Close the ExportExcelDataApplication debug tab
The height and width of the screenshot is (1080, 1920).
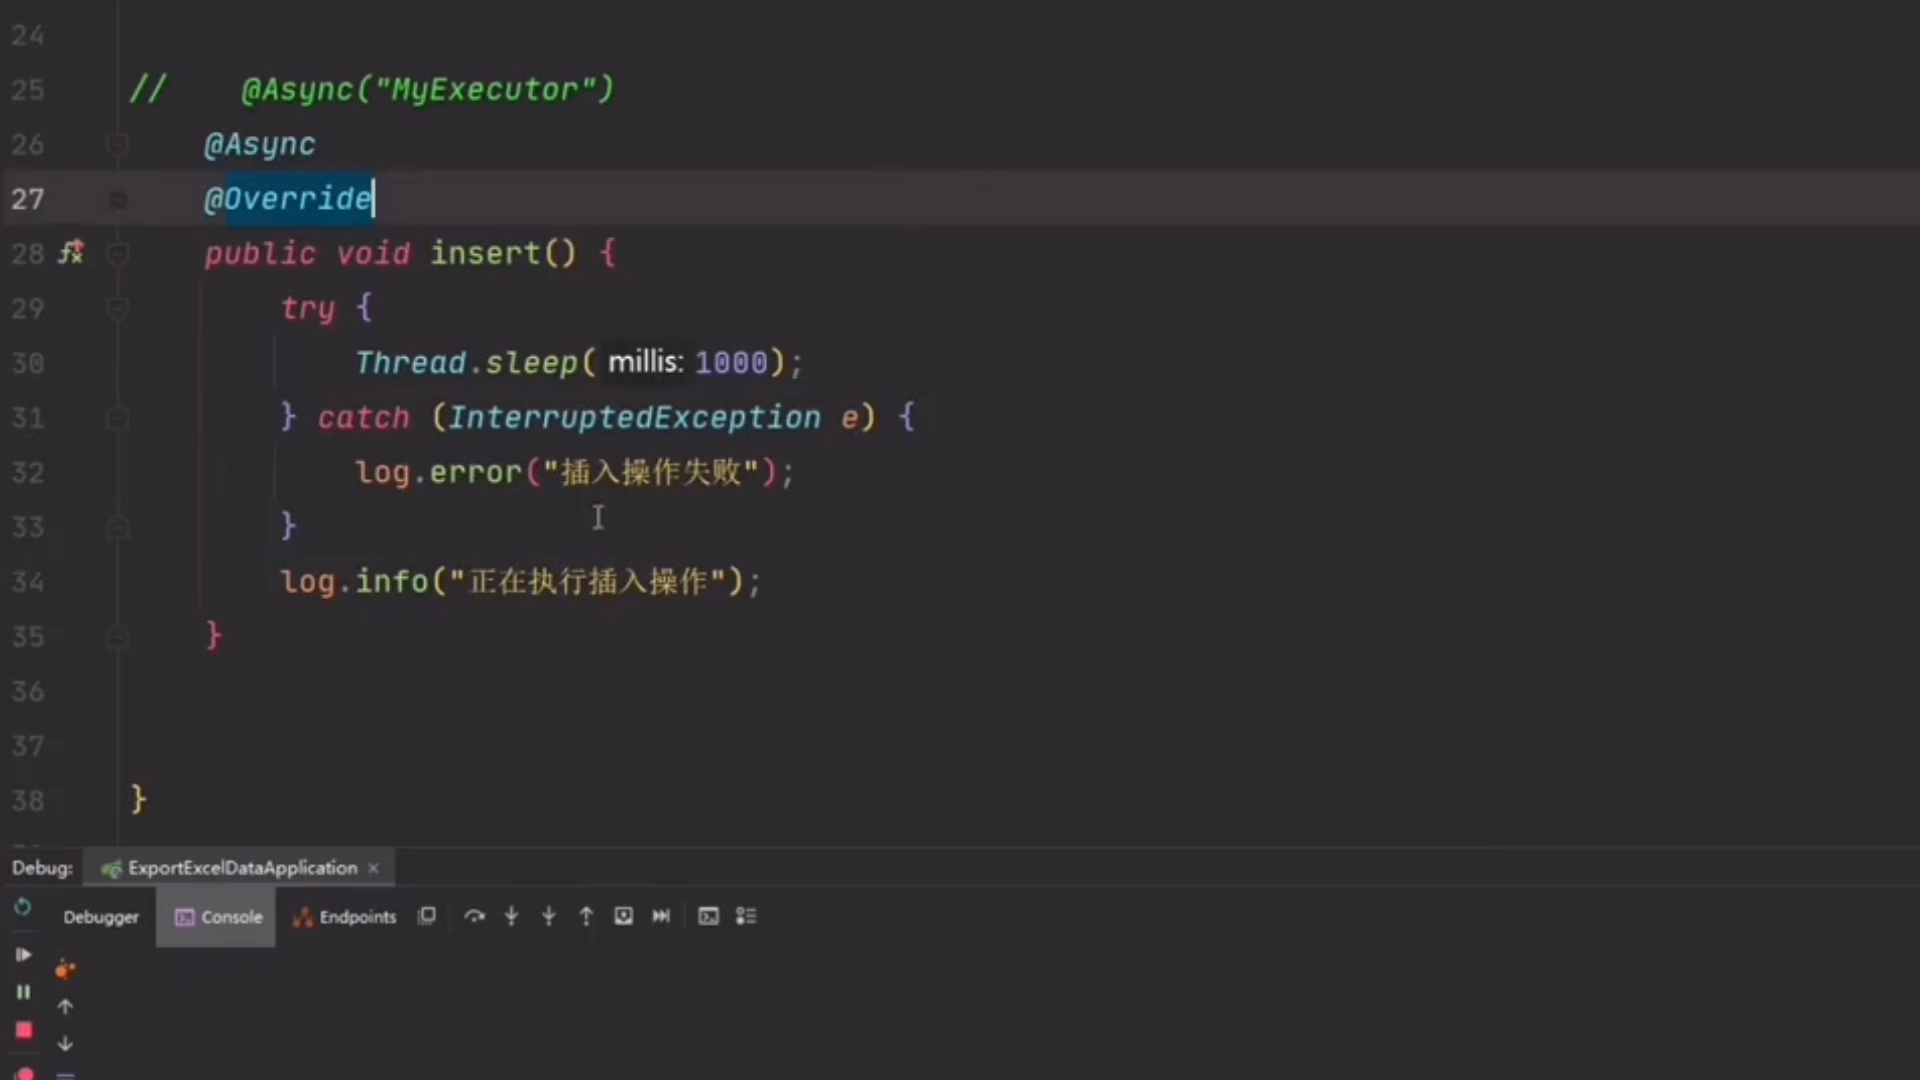click(374, 868)
